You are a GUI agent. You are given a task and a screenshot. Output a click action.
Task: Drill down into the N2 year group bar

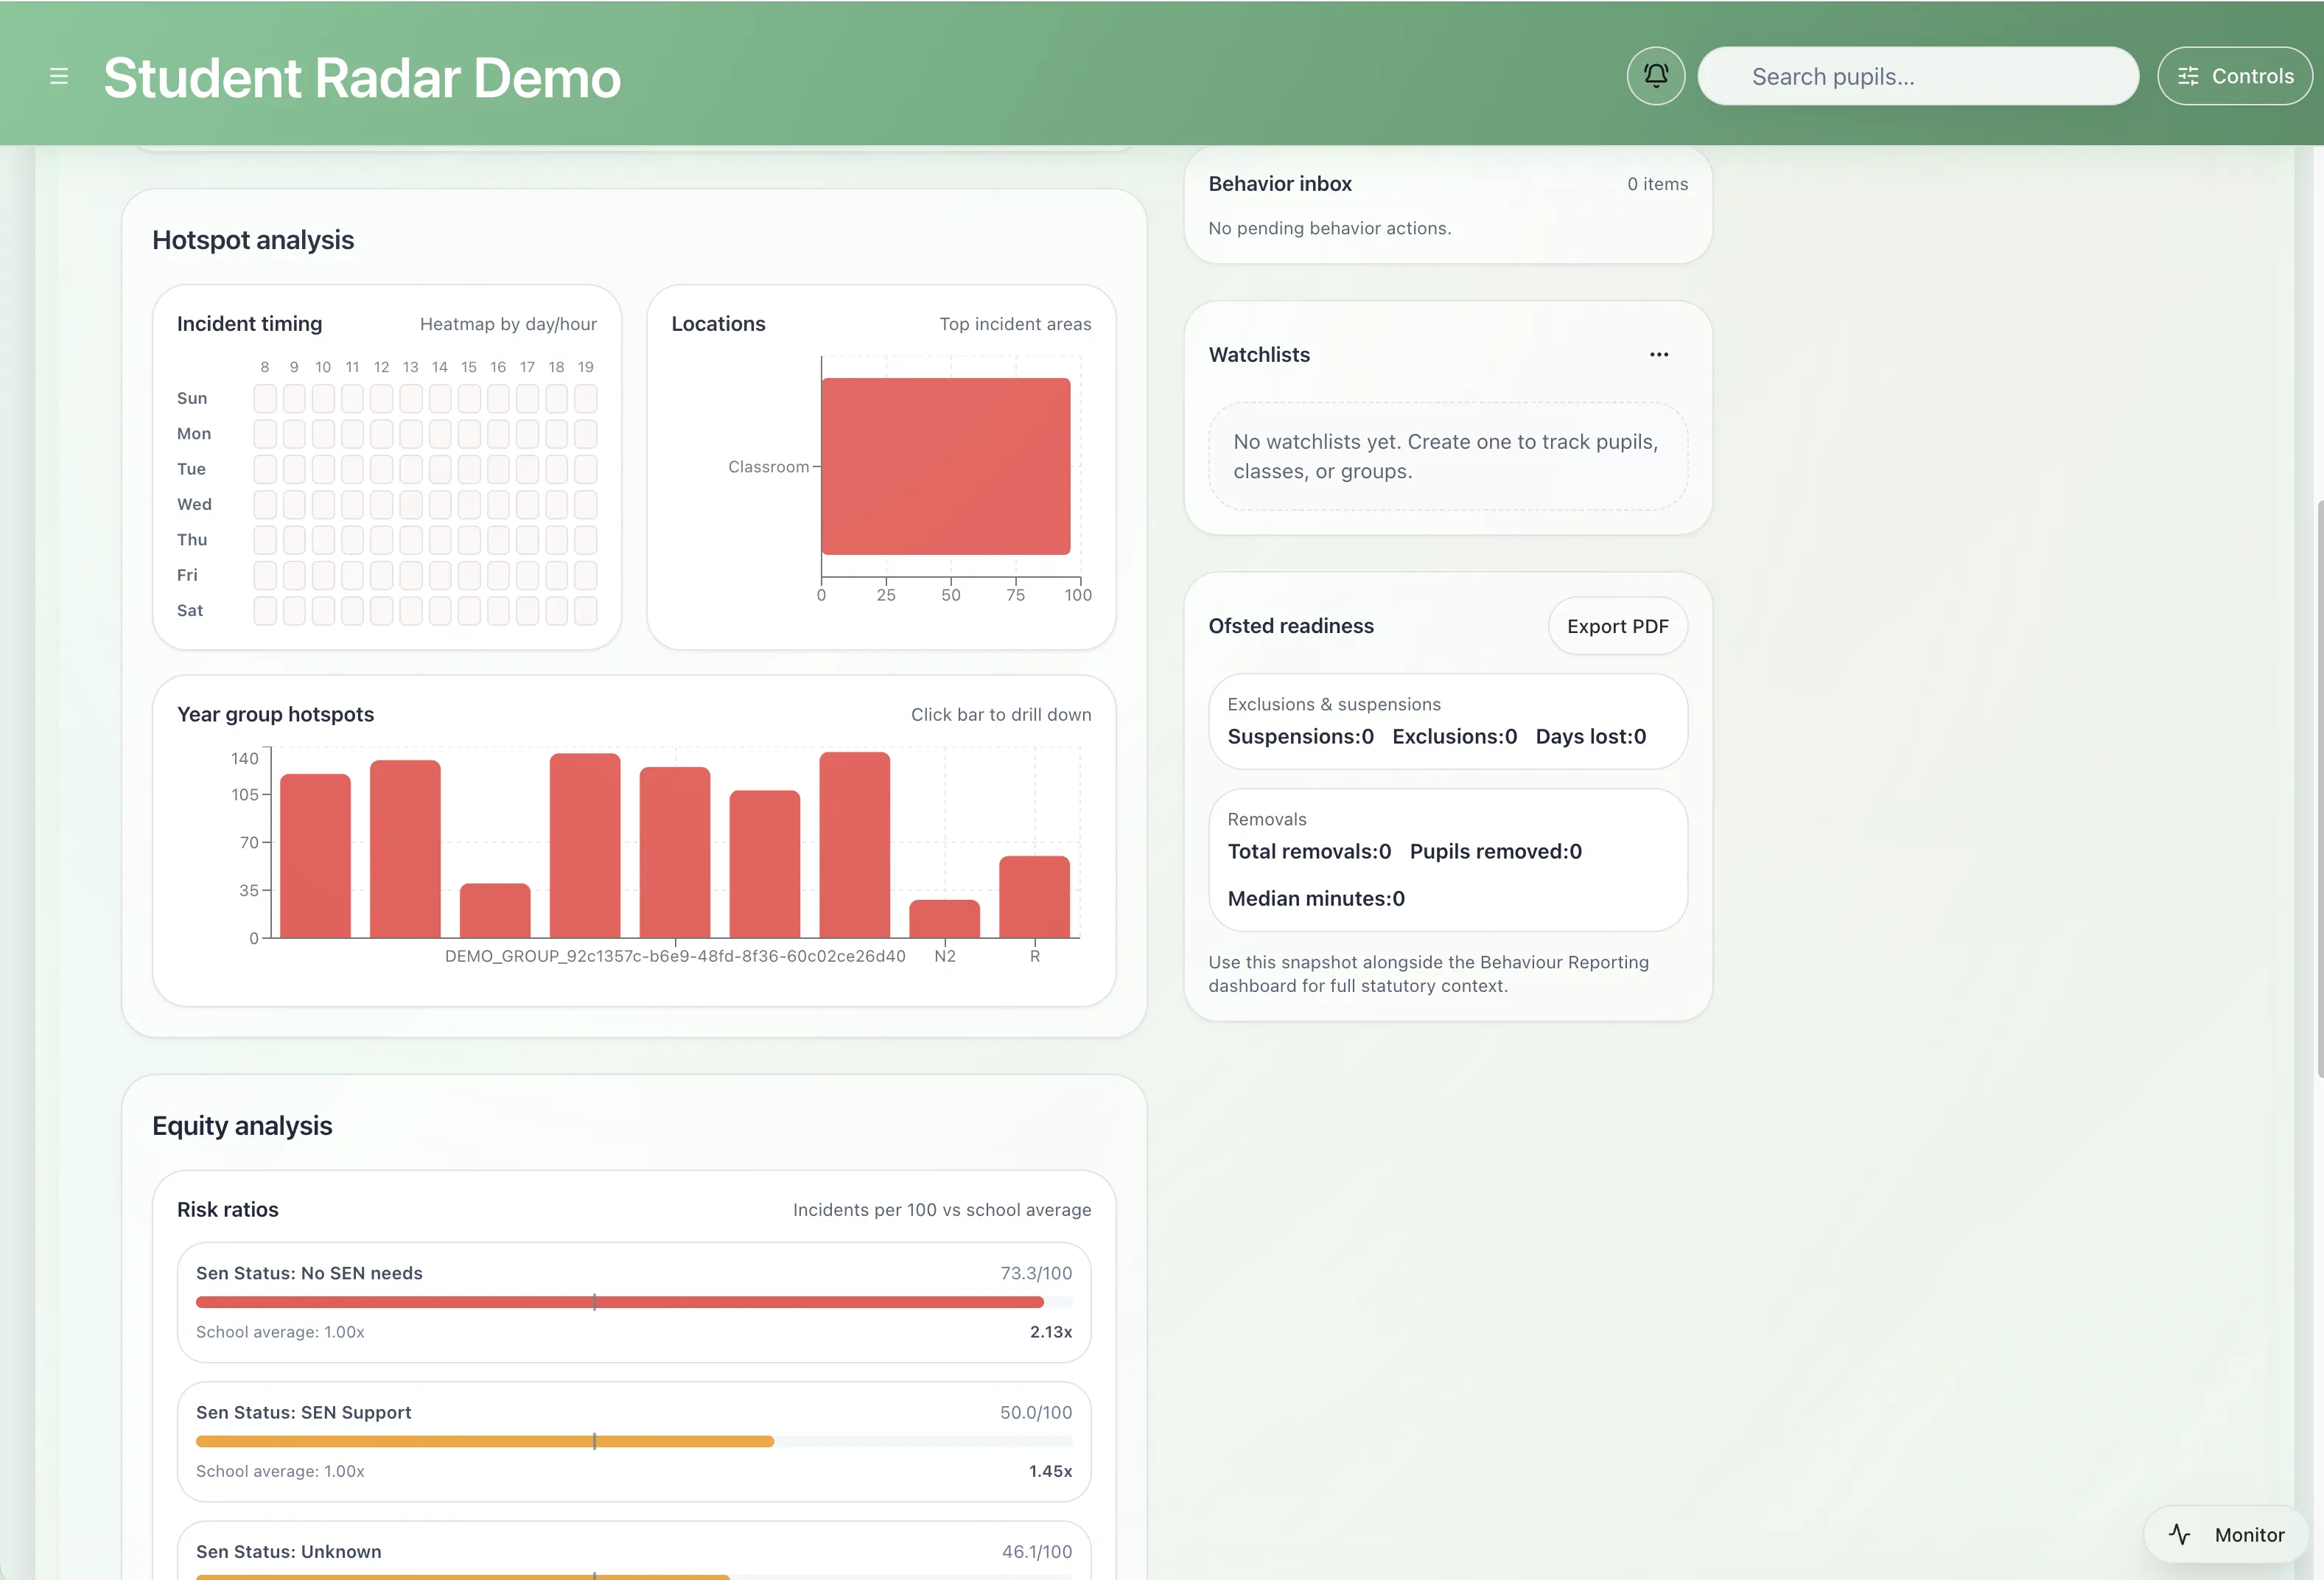pyautogui.click(x=944, y=918)
